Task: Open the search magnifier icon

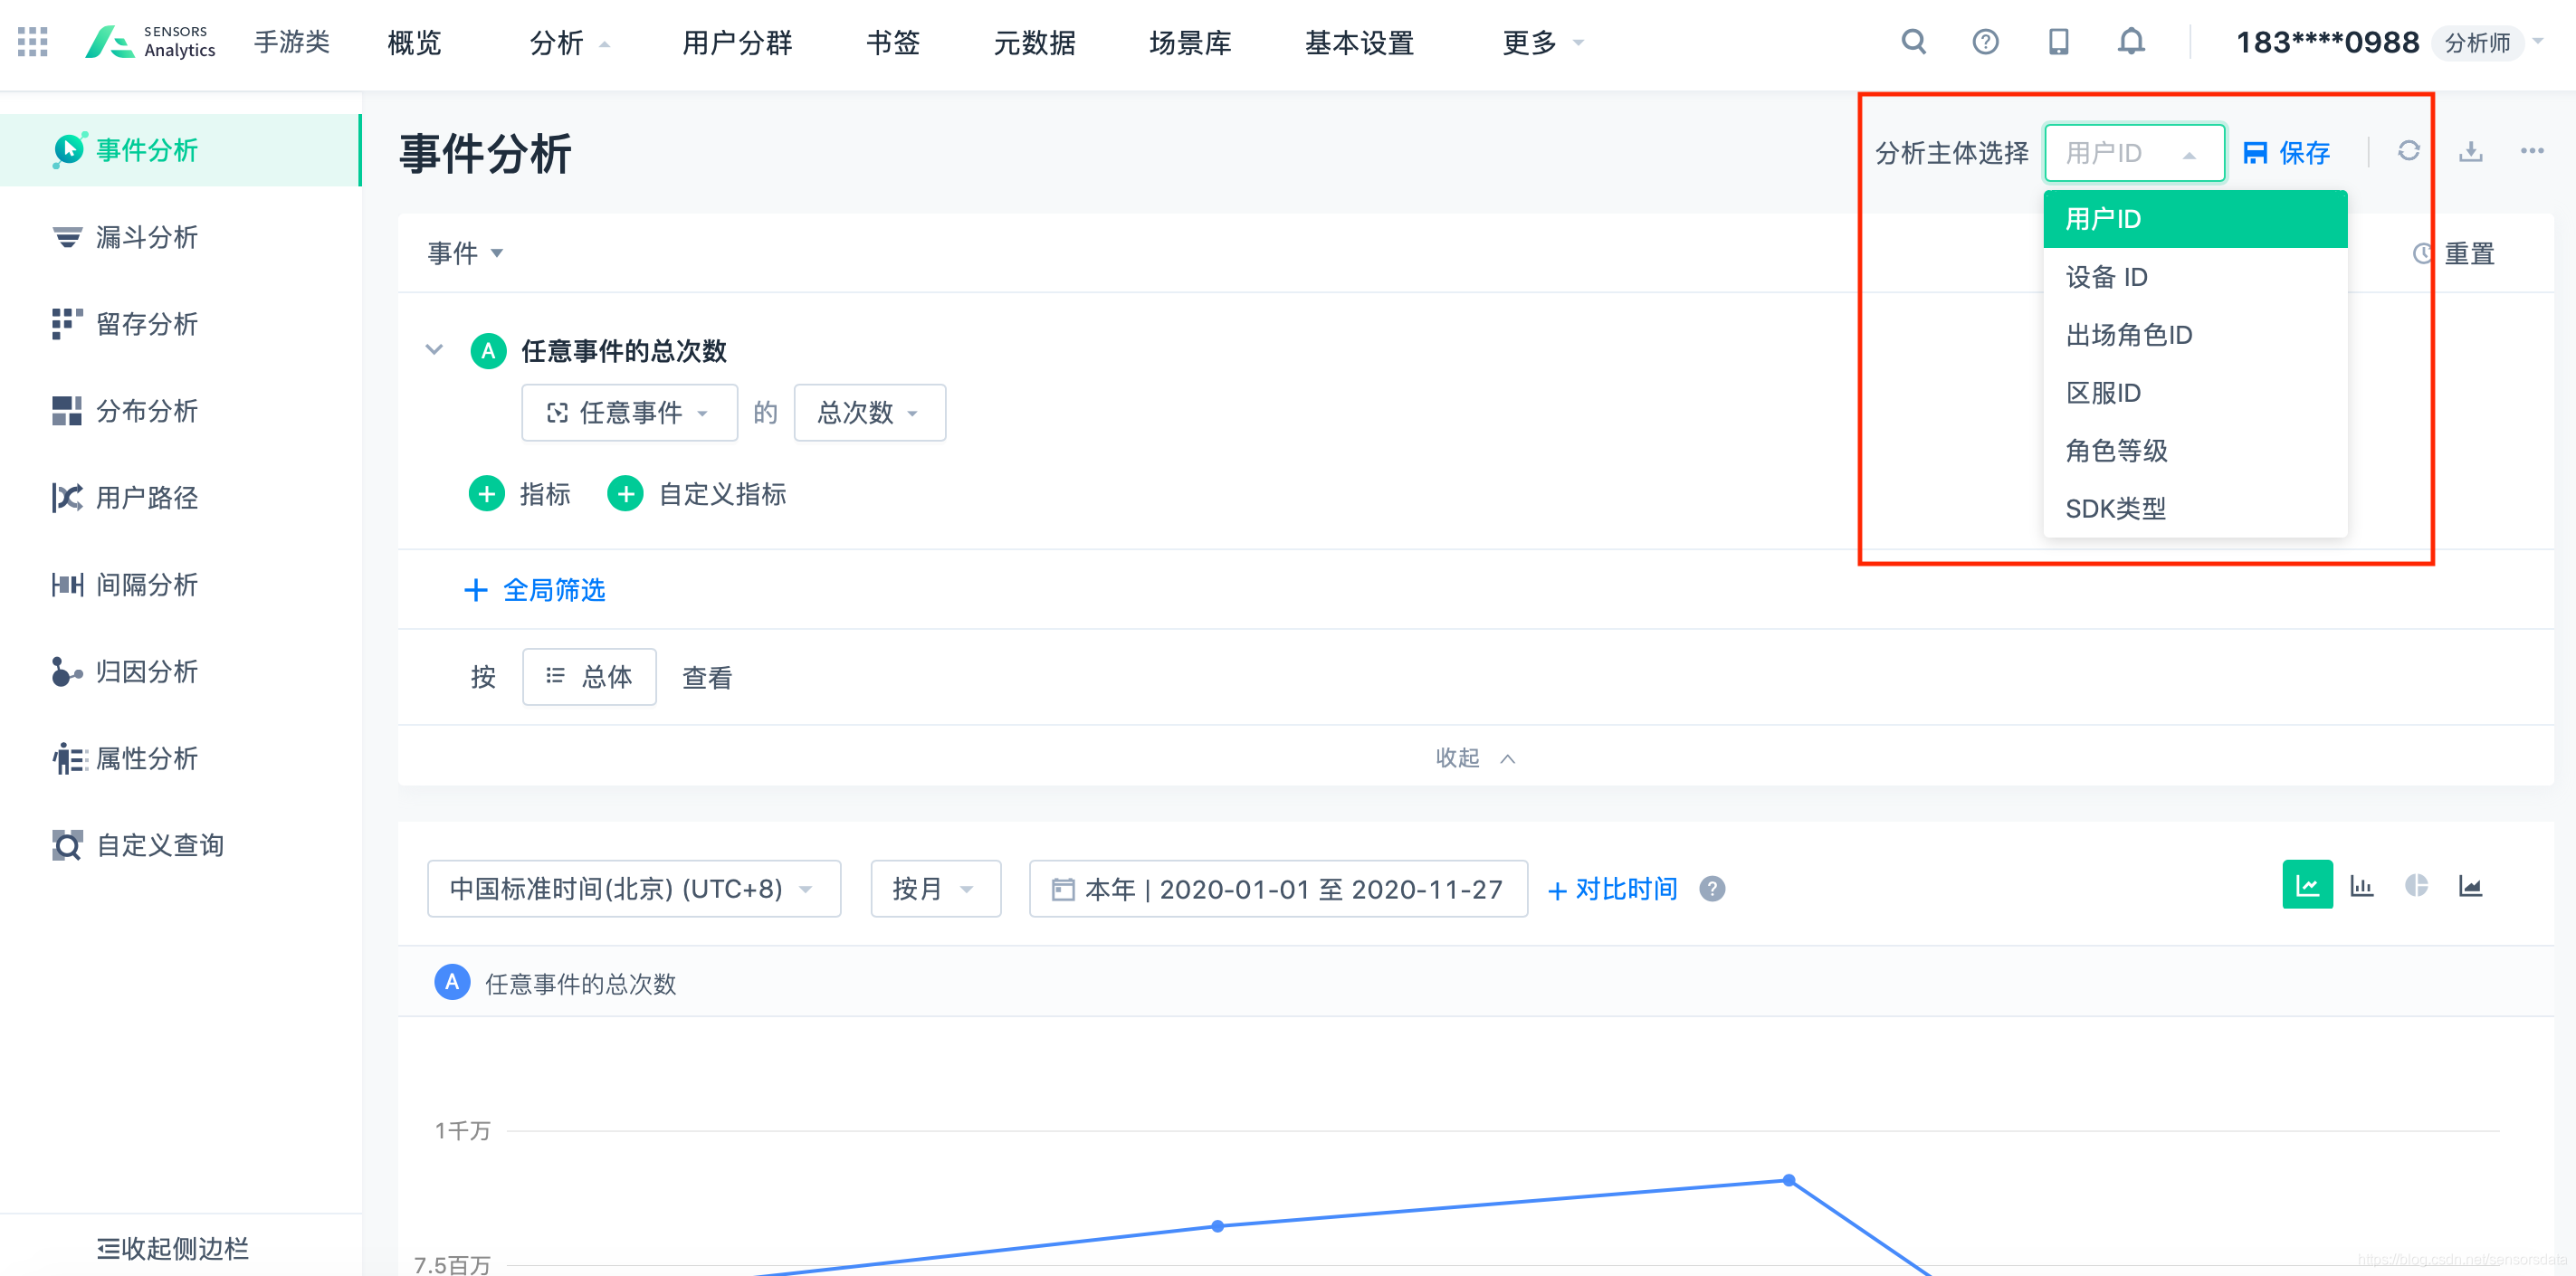Action: (1913, 41)
